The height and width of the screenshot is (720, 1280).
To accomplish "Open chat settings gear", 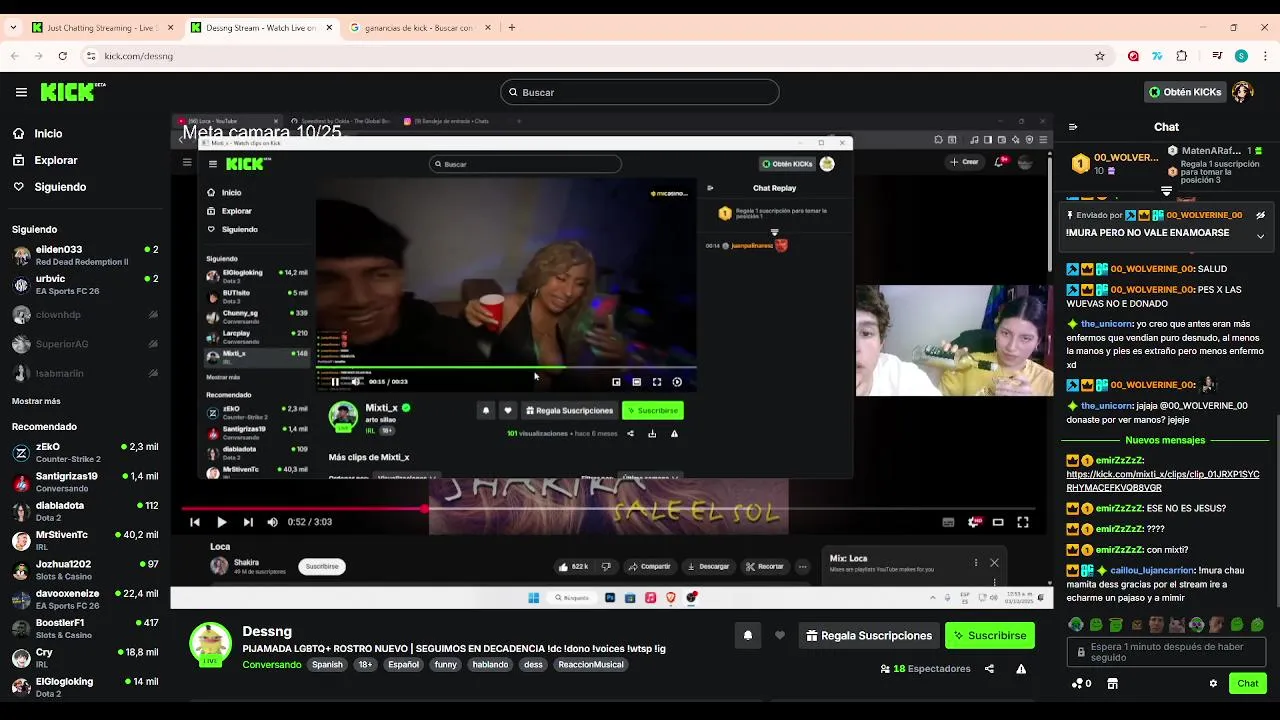I will (1213, 684).
